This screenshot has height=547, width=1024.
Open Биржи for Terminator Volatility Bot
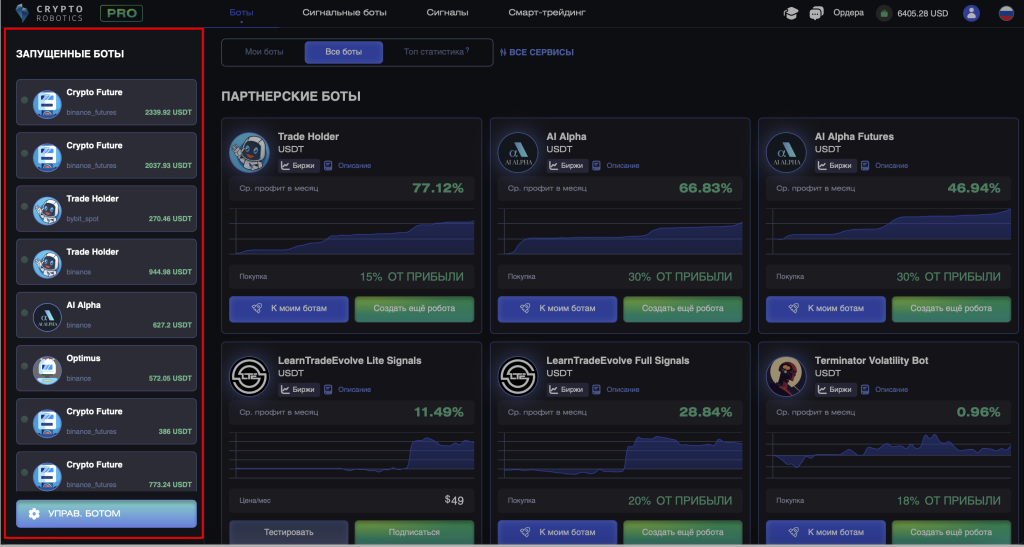tap(835, 390)
